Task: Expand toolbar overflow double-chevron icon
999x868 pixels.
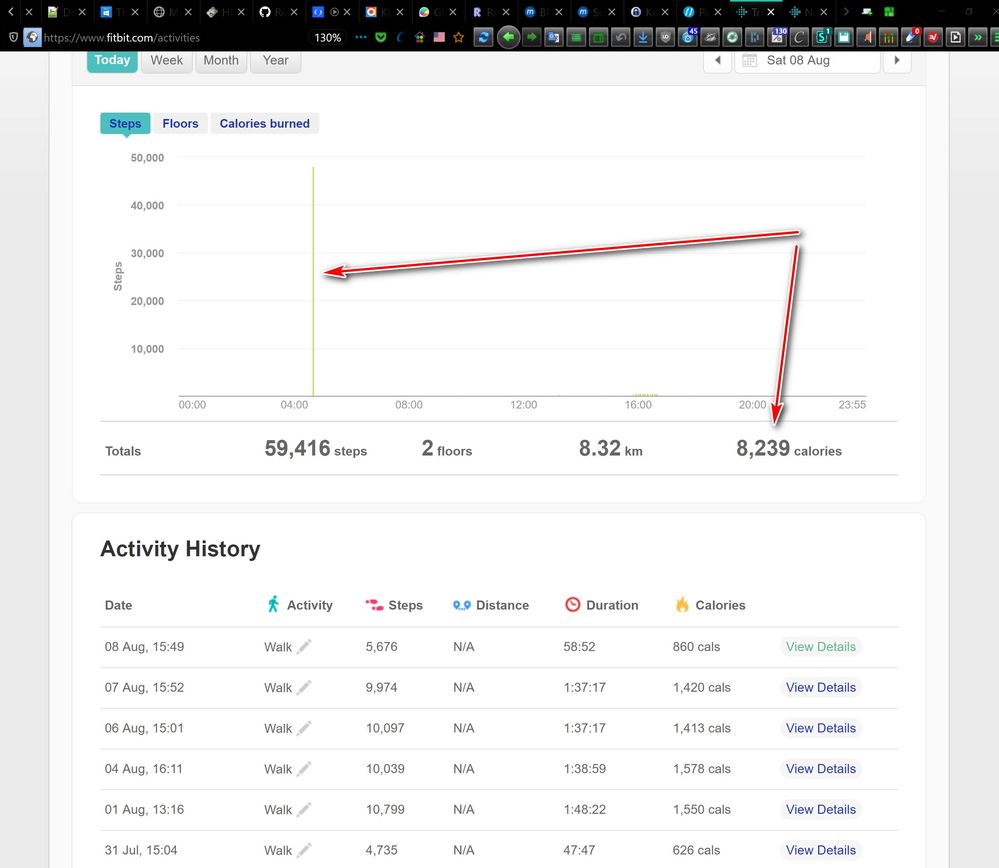Action: coord(977,38)
